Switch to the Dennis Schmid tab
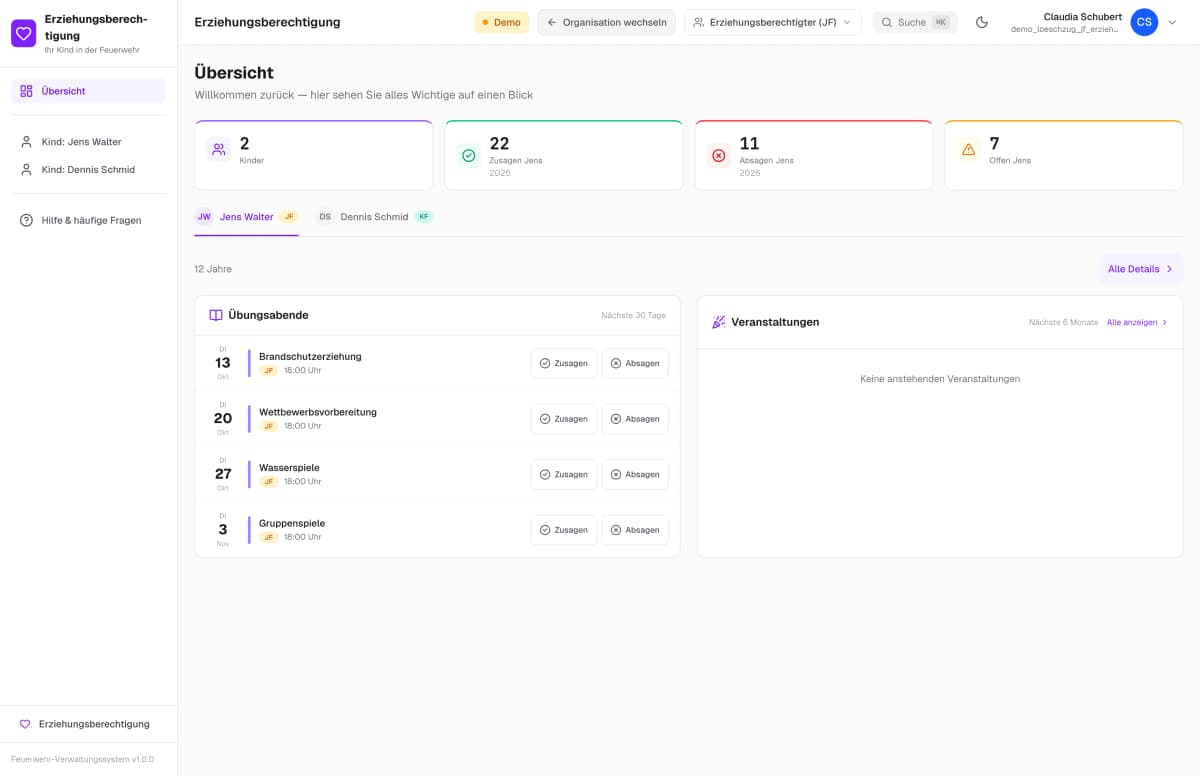 coord(375,217)
